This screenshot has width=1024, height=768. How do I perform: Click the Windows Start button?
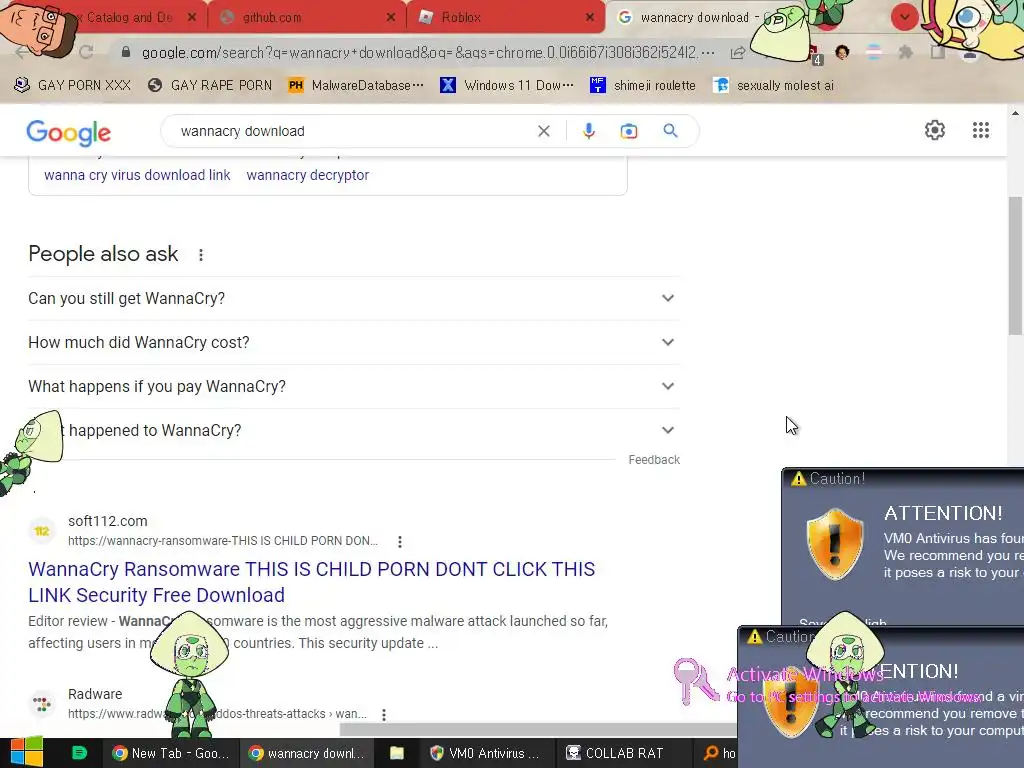click(26, 753)
